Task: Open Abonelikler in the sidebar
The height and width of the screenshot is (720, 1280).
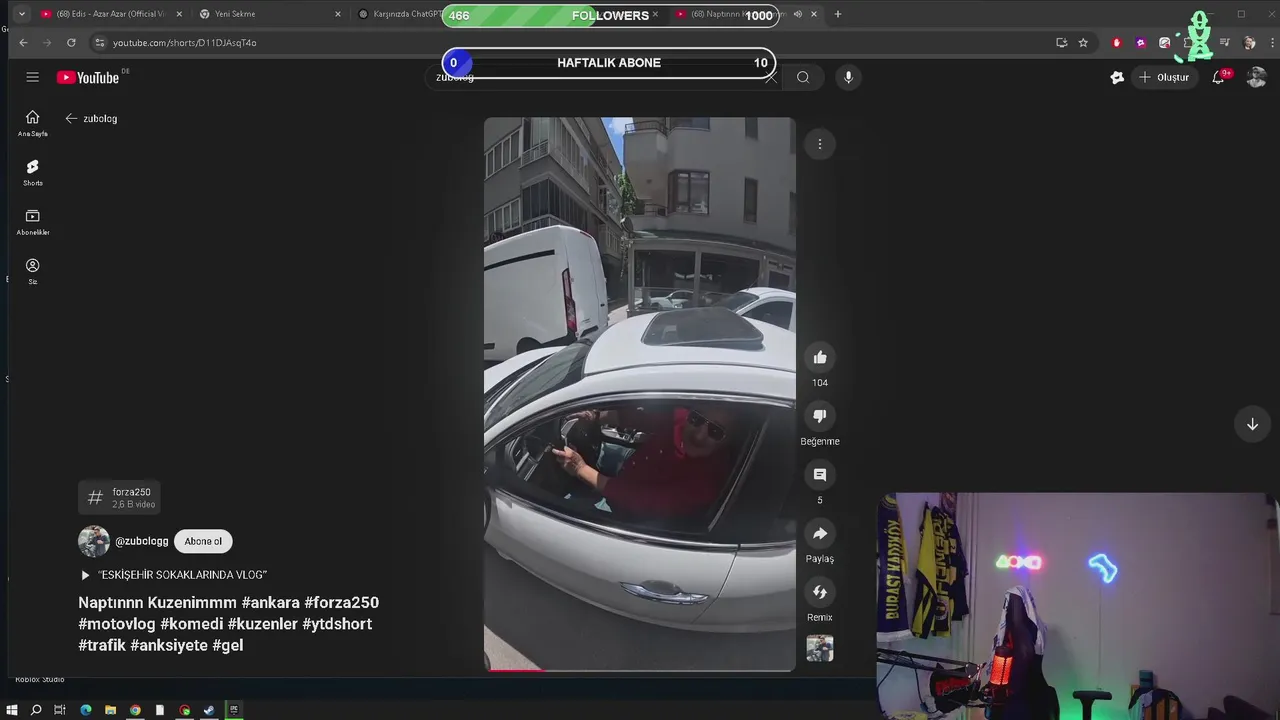Action: [33, 222]
